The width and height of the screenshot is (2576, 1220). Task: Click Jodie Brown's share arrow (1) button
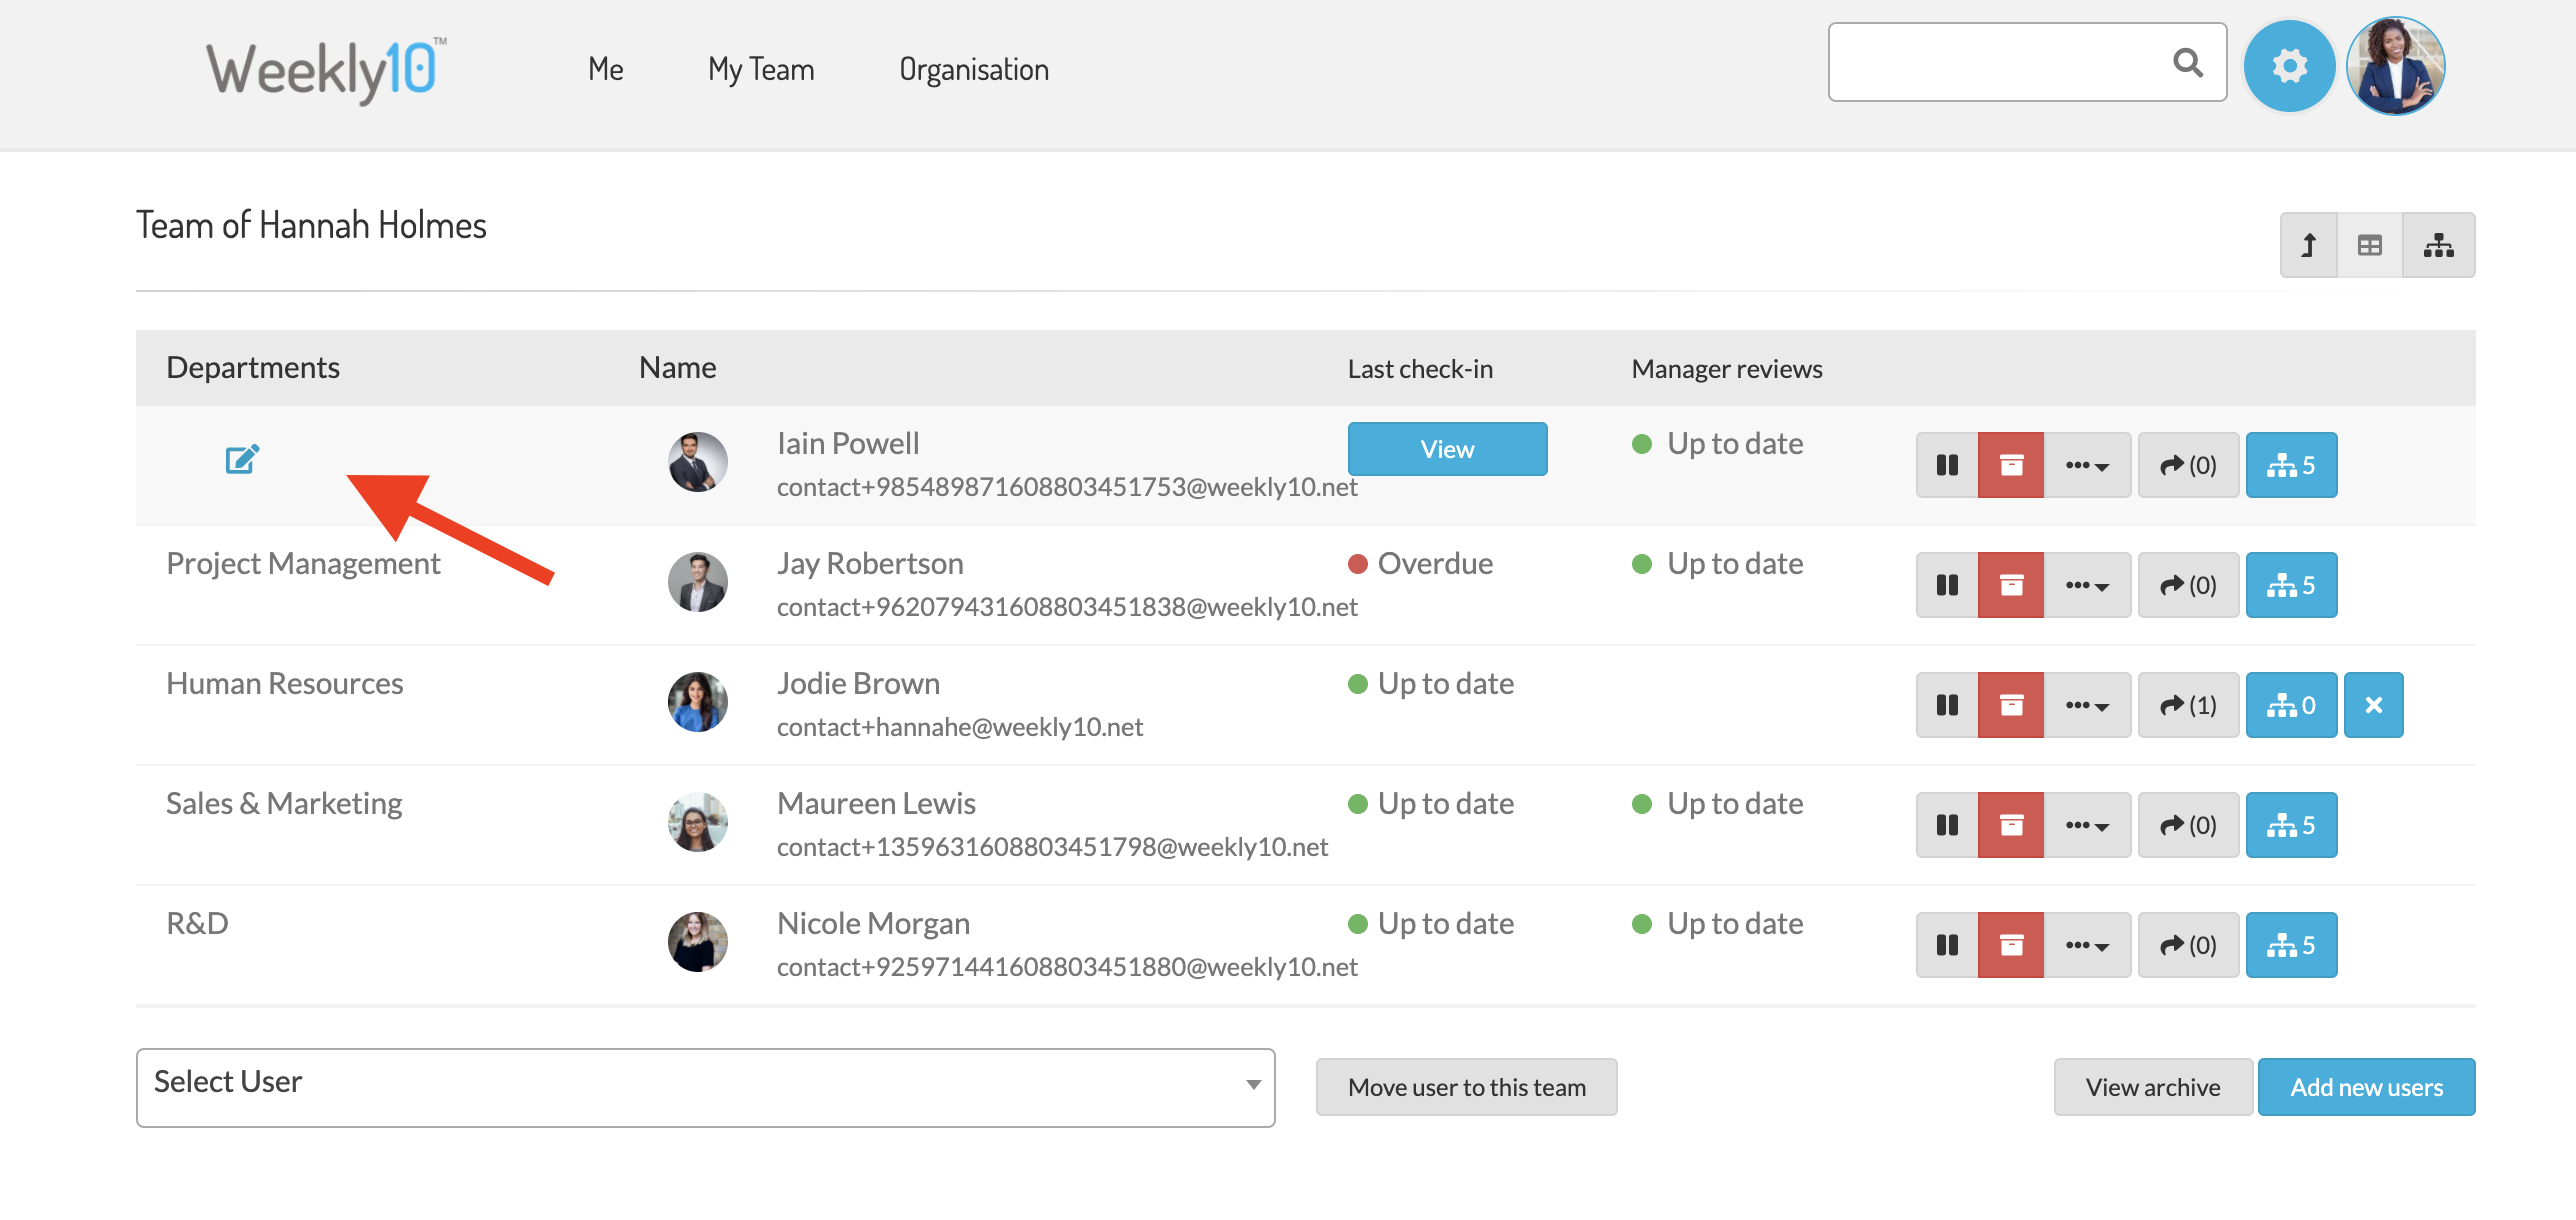pos(2187,705)
